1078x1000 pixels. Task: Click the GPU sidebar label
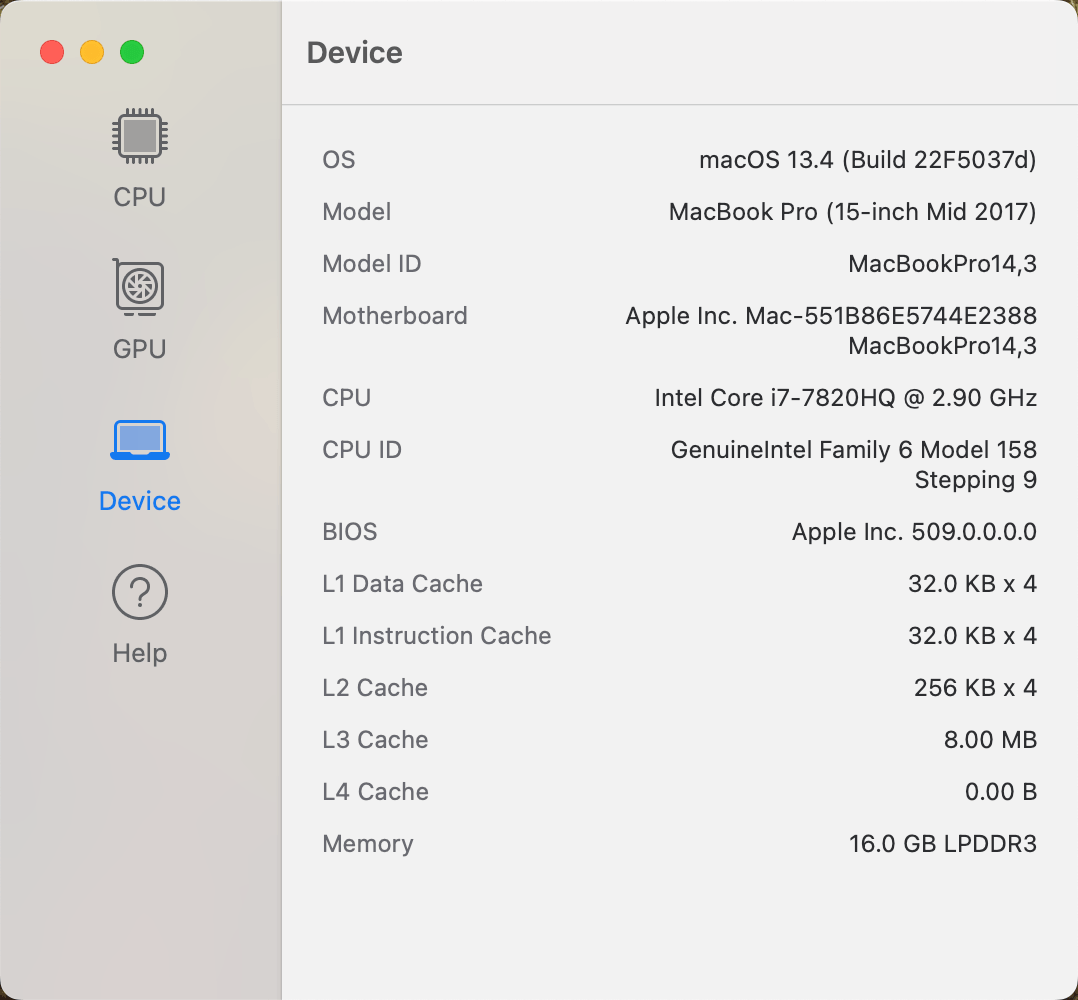[x=140, y=349]
